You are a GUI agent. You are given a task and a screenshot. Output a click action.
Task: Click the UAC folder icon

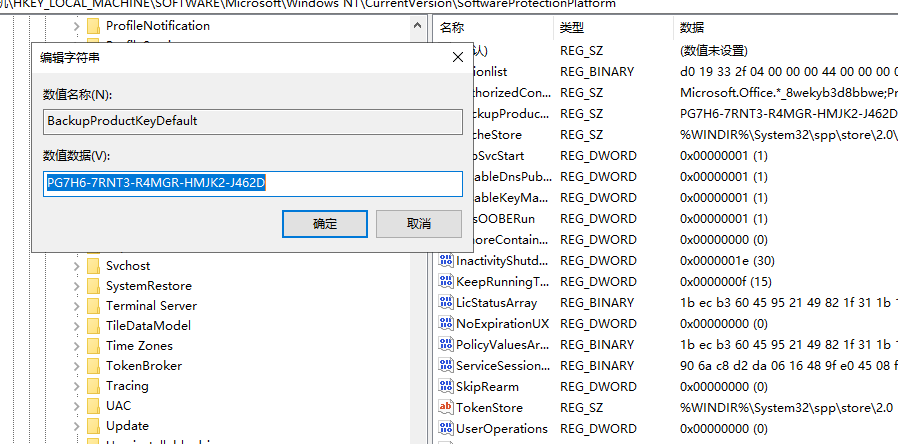click(x=93, y=406)
